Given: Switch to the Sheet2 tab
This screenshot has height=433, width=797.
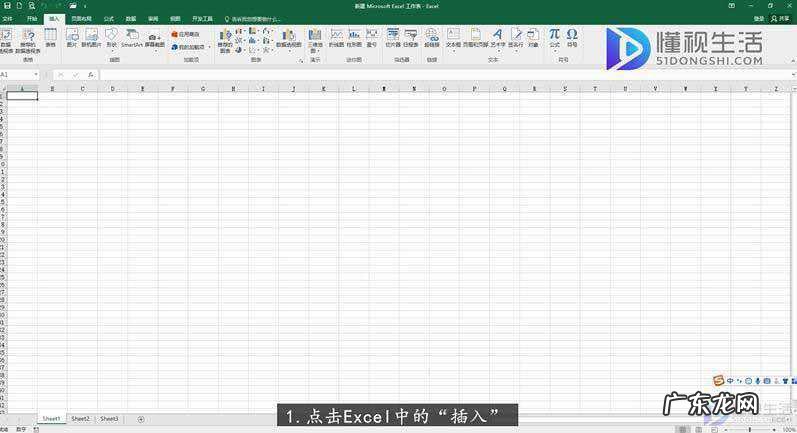Looking at the screenshot, I should click(80, 419).
